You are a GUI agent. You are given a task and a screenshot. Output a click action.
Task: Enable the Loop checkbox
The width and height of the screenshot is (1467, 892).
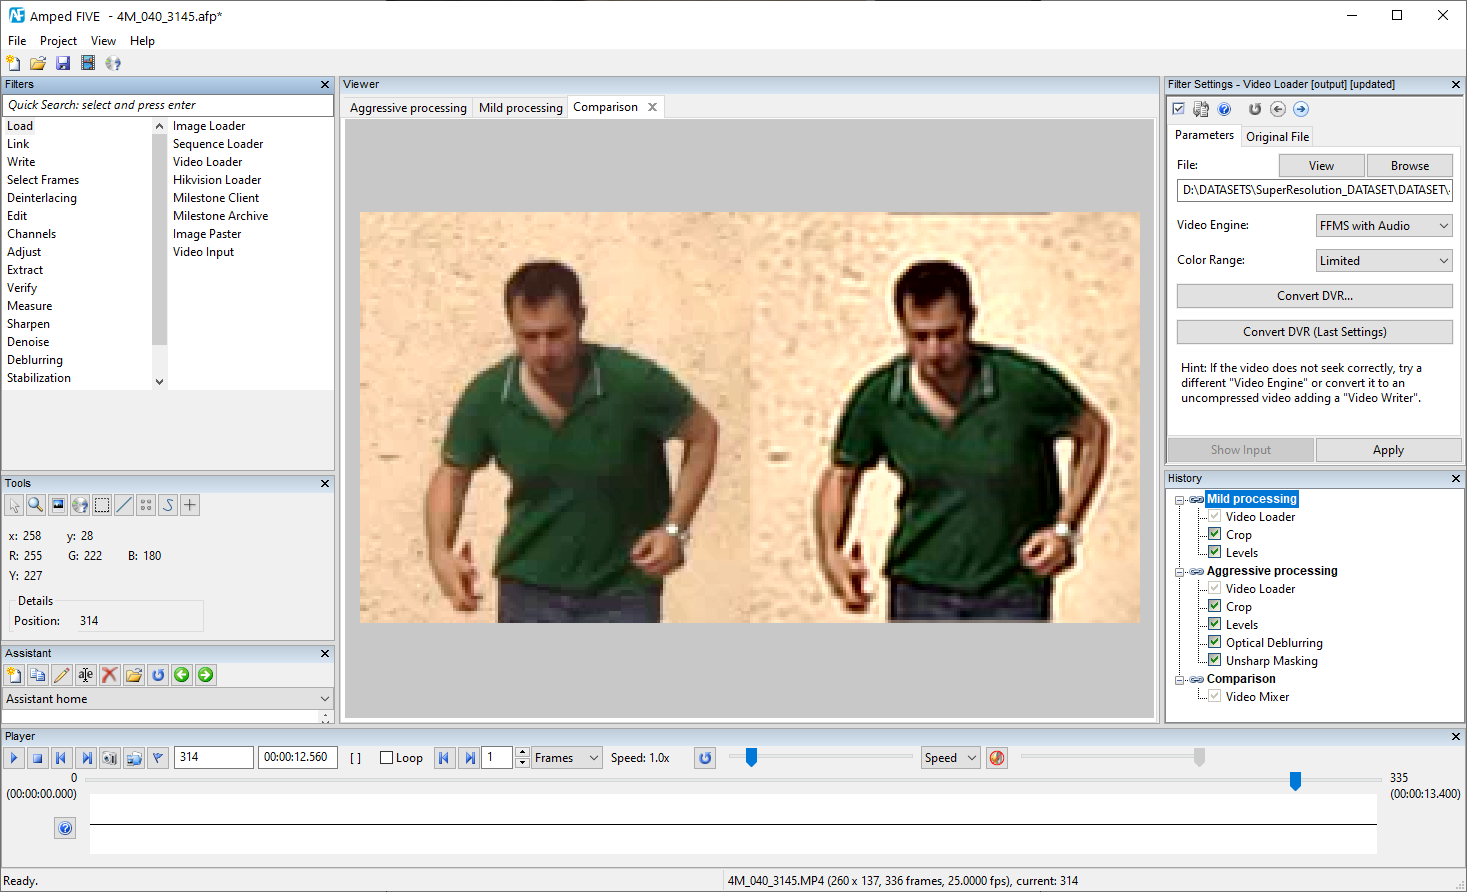(x=386, y=758)
